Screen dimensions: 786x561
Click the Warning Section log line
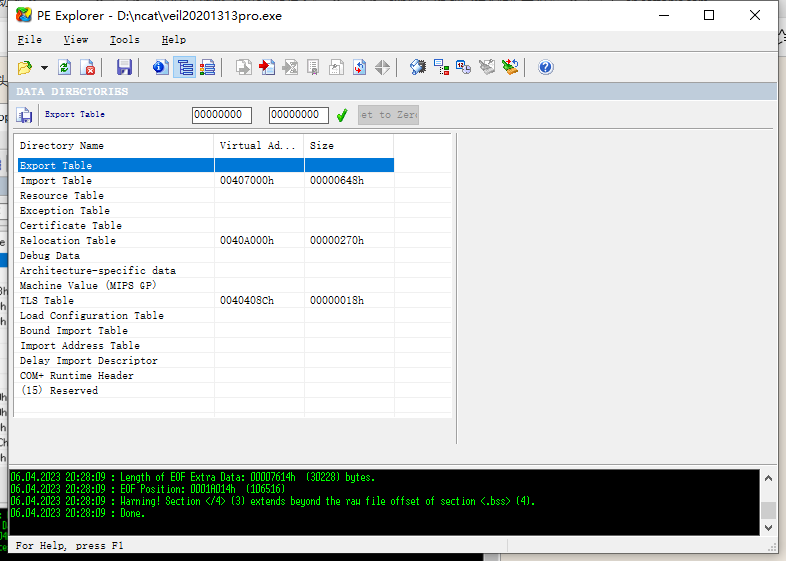point(273,501)
